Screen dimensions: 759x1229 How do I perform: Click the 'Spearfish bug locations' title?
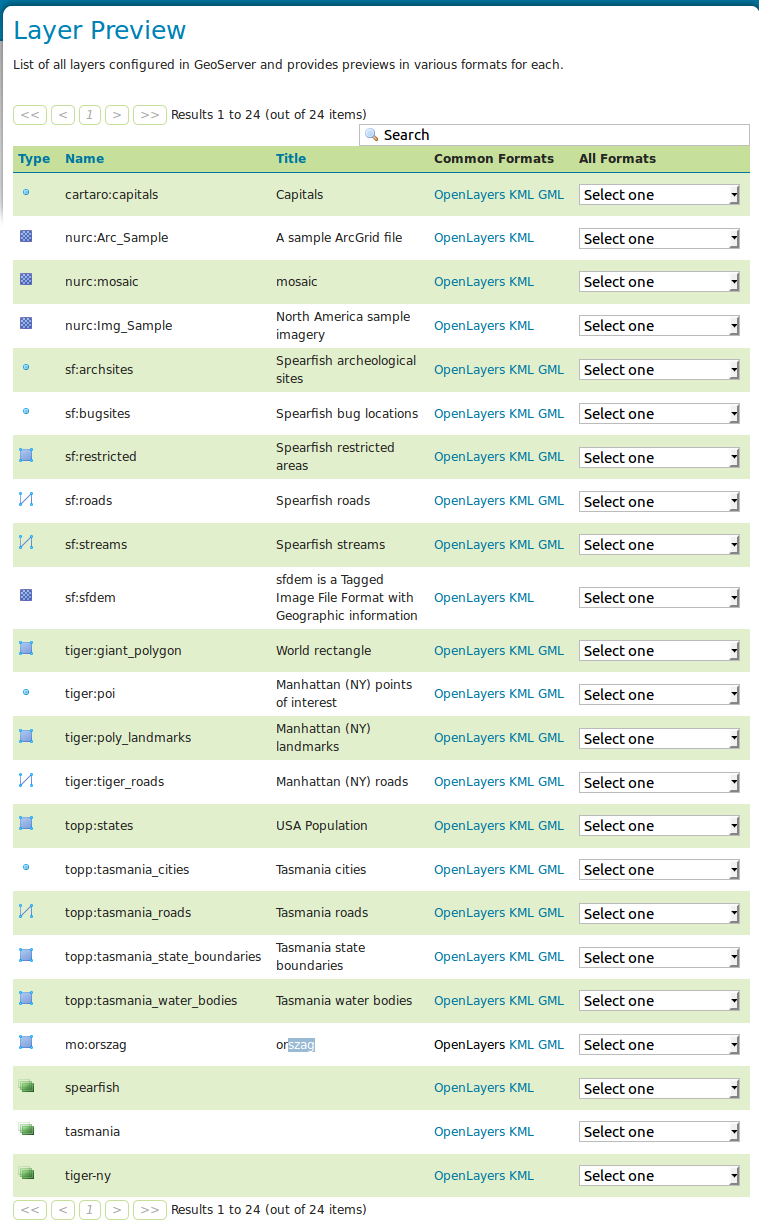pos(347,414)
